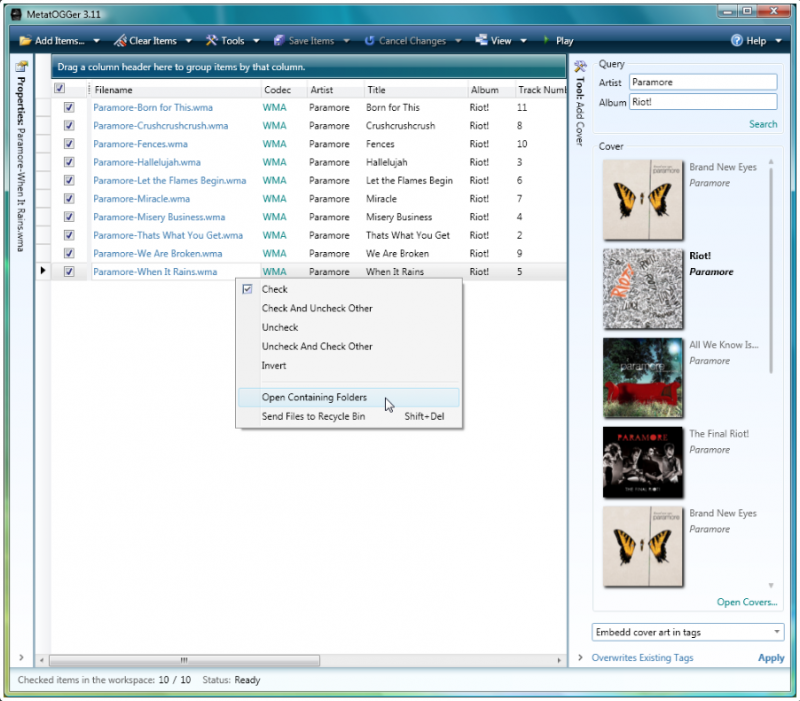Viewport: 800px width, 701px height.
Task: Toggle the select-all checkbox in the column header
Action: tap(59, 89)
